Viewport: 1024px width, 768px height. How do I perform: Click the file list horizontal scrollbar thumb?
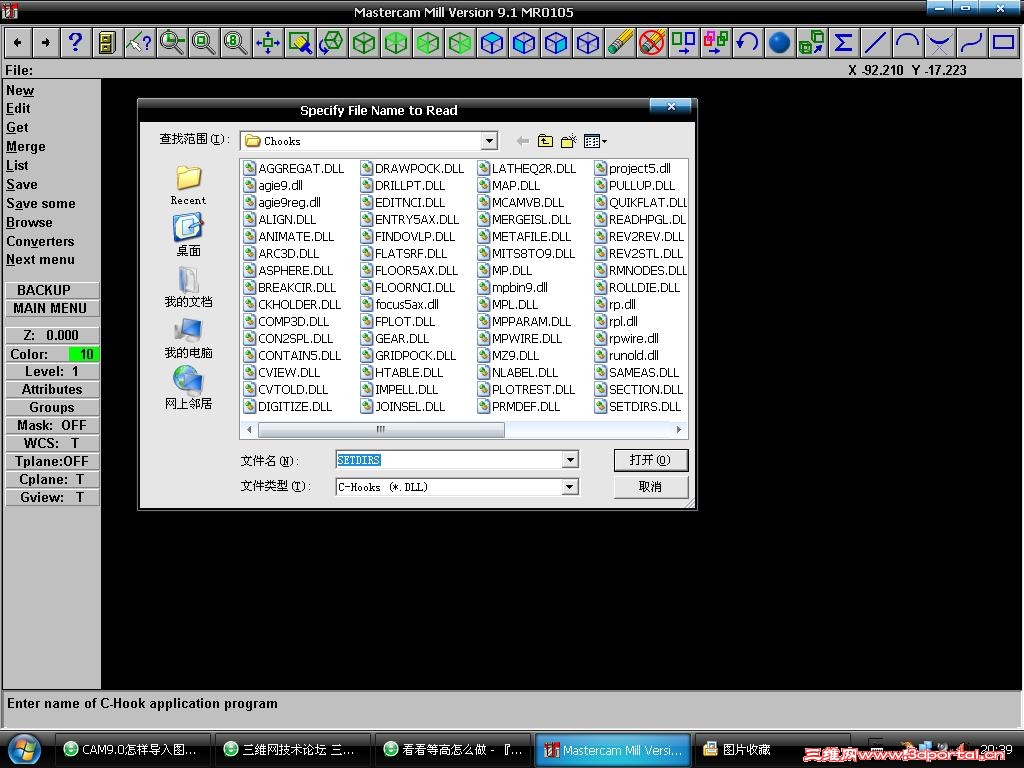click(381, 430)
